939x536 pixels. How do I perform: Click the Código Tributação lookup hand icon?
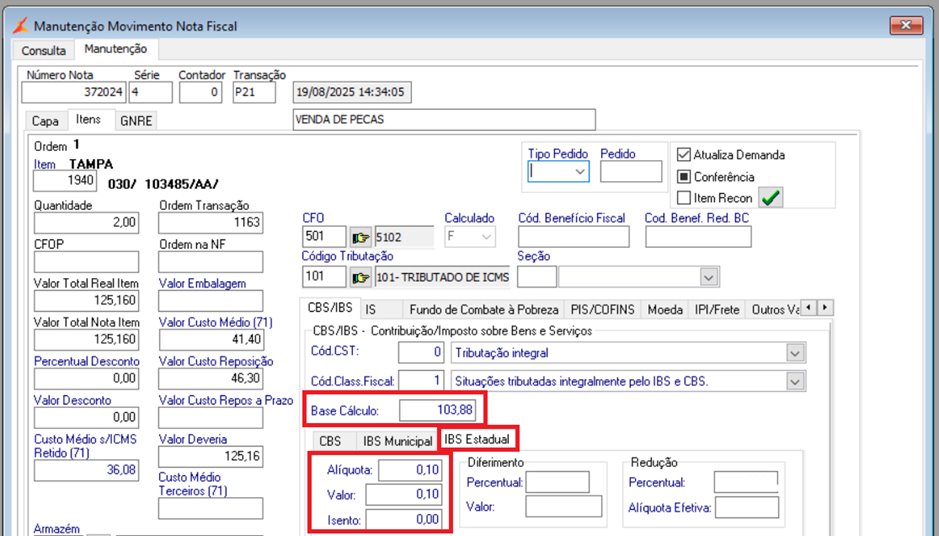(x=361, y=277)
